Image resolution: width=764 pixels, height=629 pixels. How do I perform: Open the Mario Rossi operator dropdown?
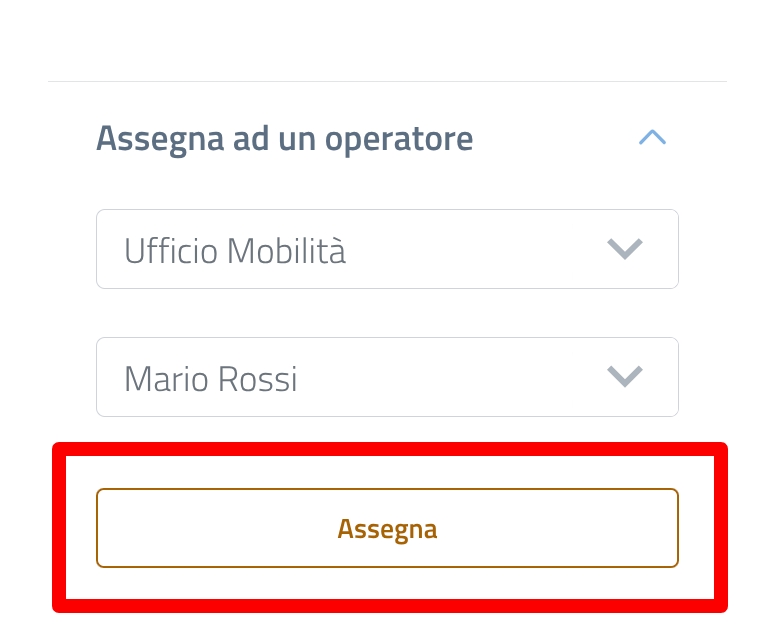(x=387, y=377)
